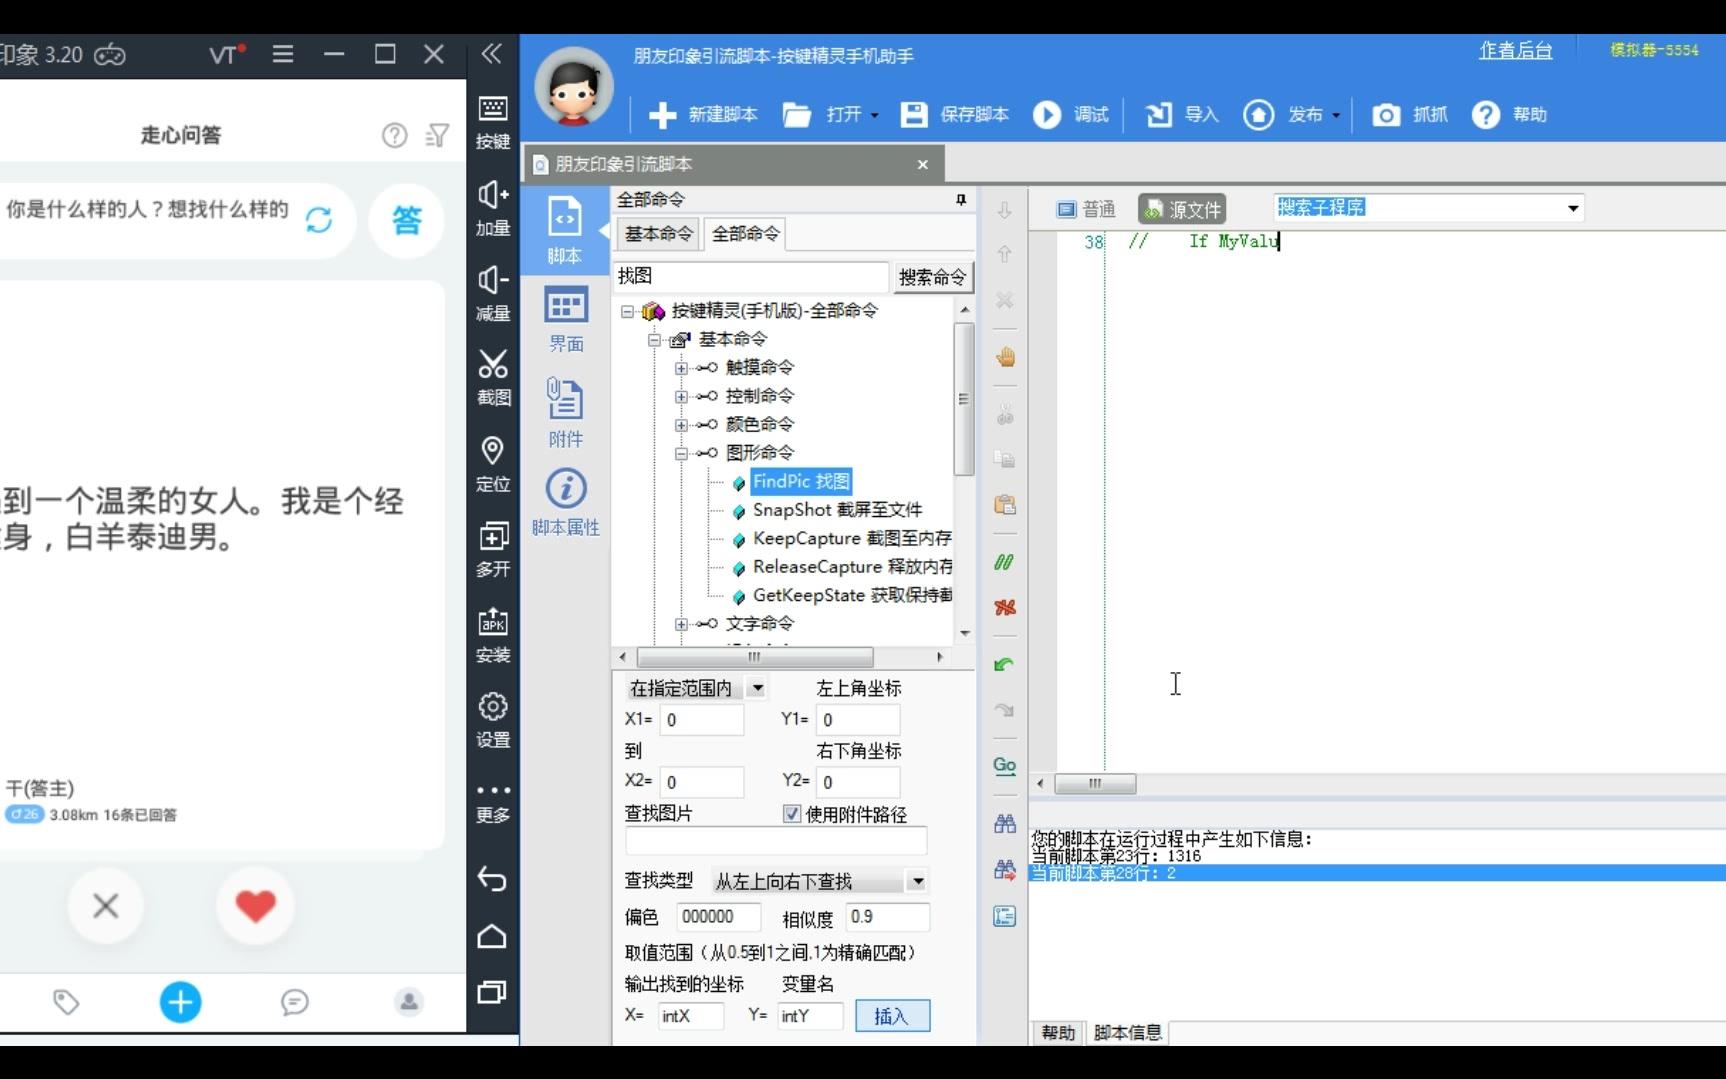Screen dimensions: 1726x1079
Task: Click the X dislike button in app
Action: 105,906
